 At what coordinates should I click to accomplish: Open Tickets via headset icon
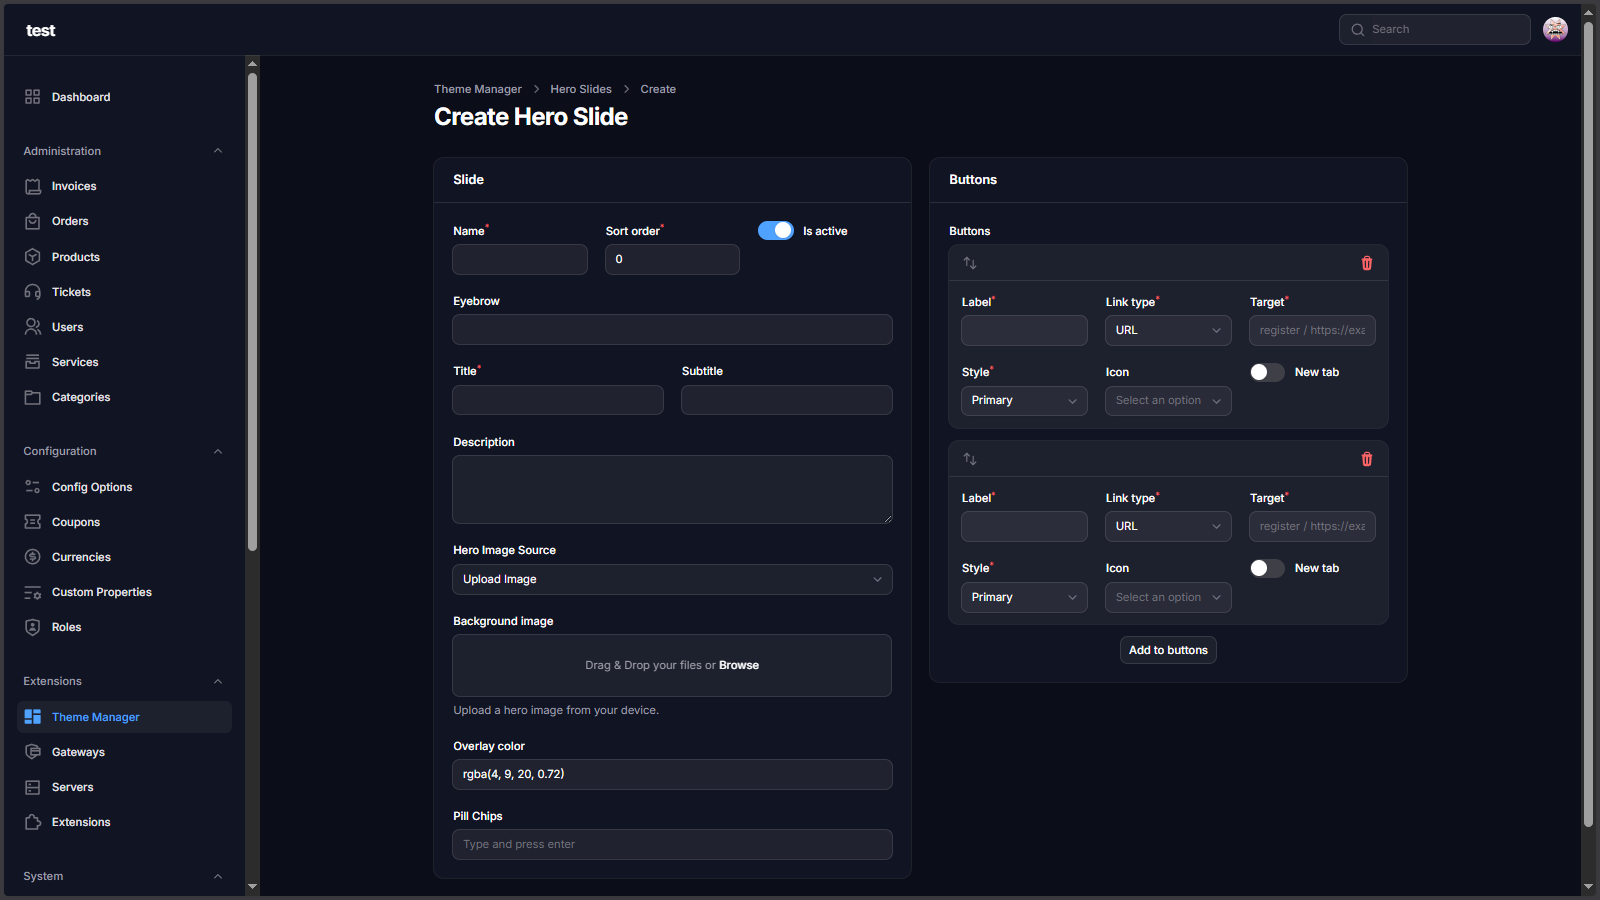33,292
